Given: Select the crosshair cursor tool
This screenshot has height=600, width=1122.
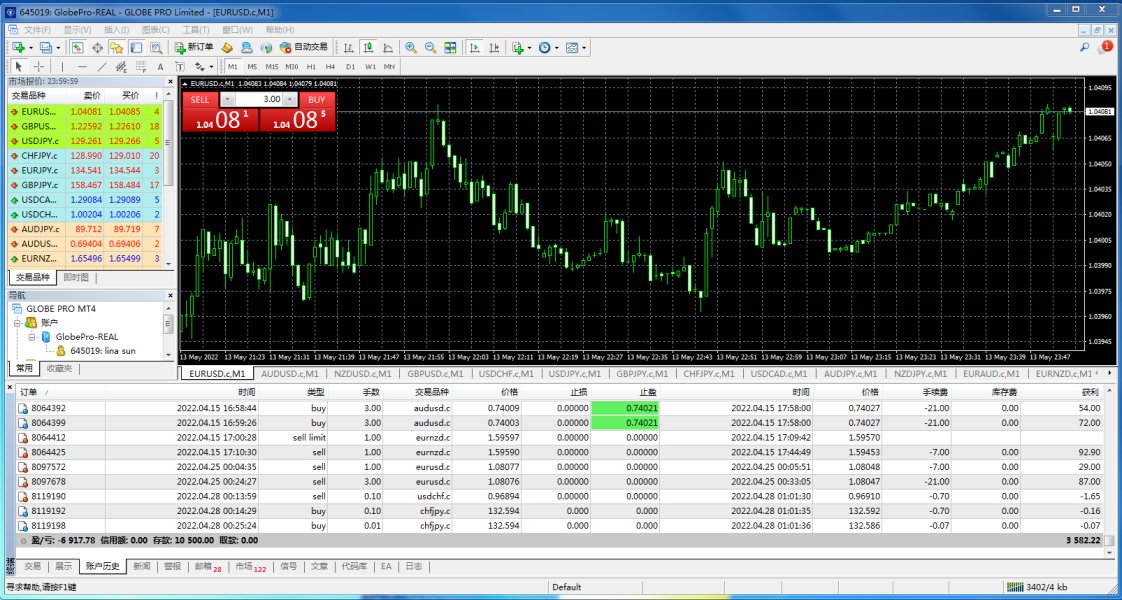Looking at the screenshot, I should pyautogui.click(x=39, y=67).
